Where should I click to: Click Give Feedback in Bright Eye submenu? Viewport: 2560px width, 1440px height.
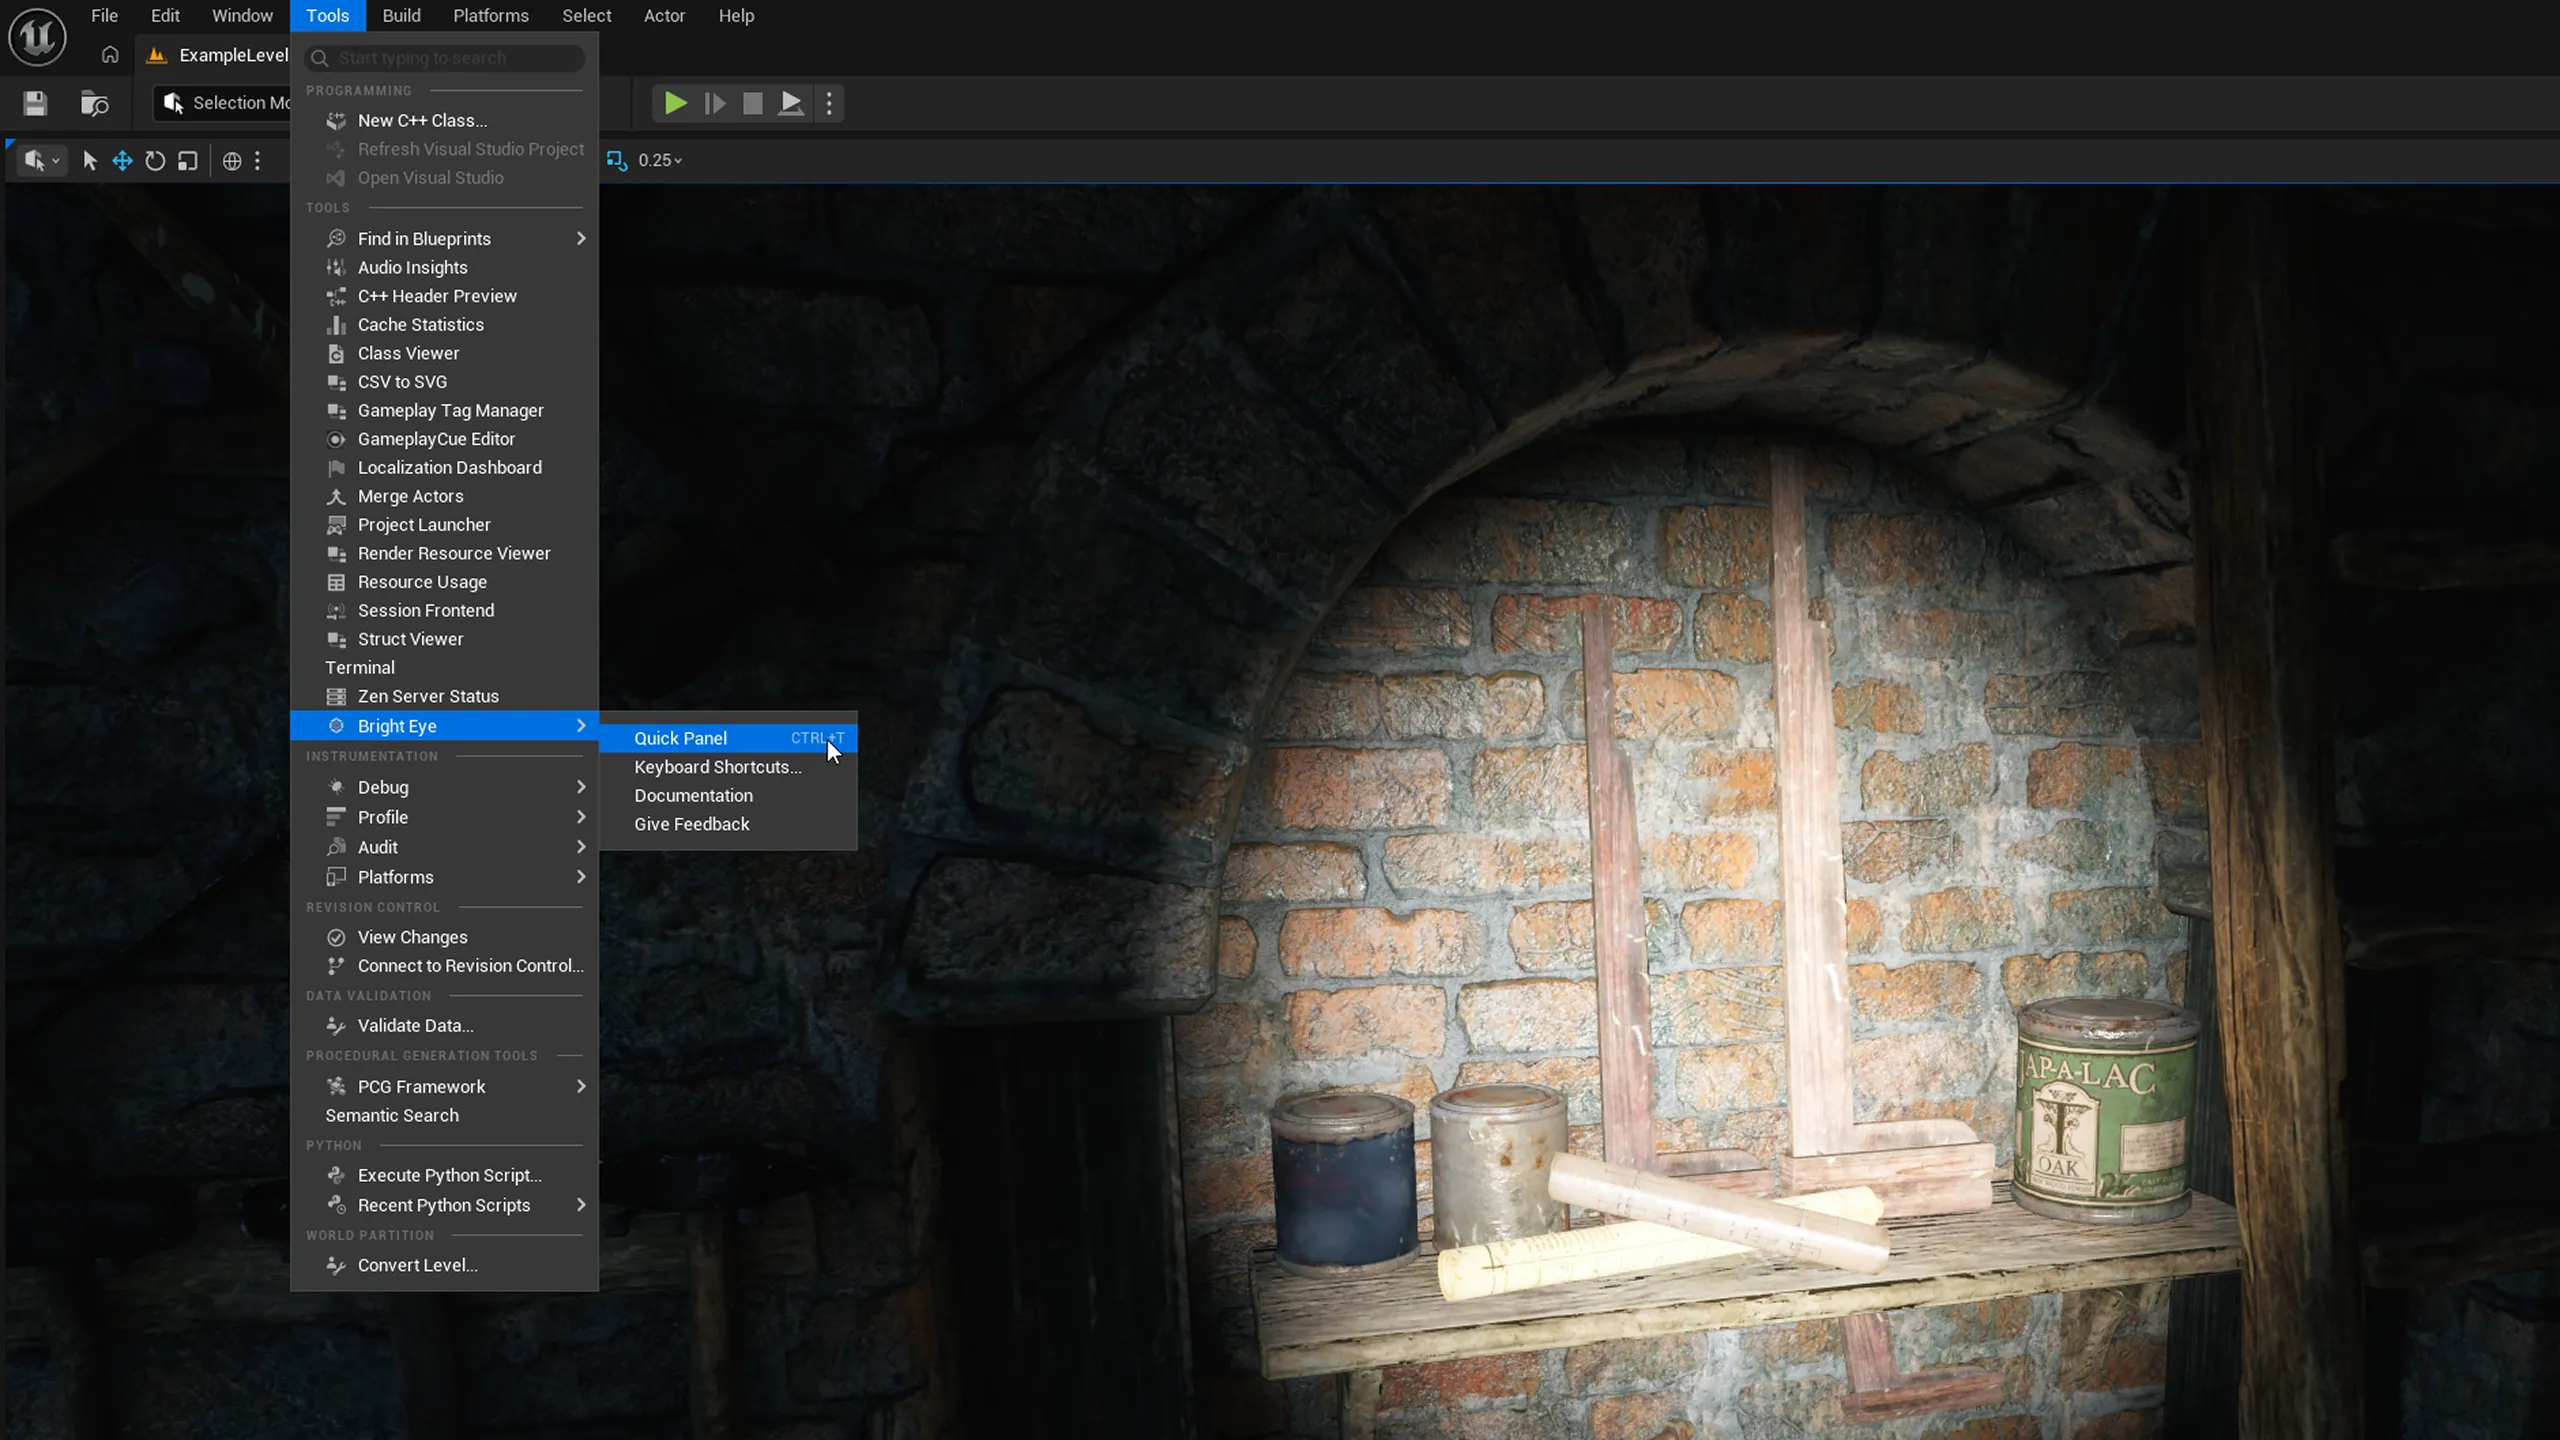pyautogui.click(x=729, y=824)
